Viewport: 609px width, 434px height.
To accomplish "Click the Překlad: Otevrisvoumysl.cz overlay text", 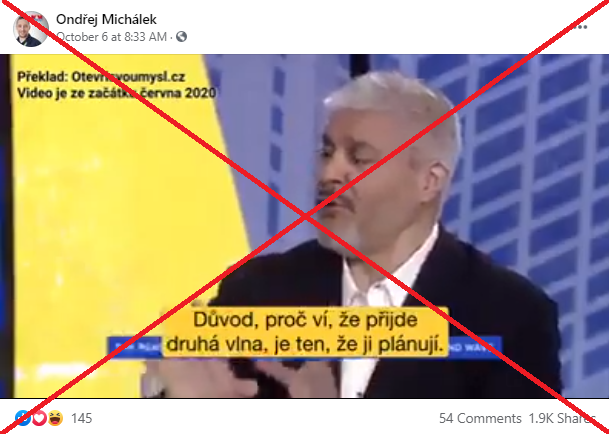I will tap(101, 77).
